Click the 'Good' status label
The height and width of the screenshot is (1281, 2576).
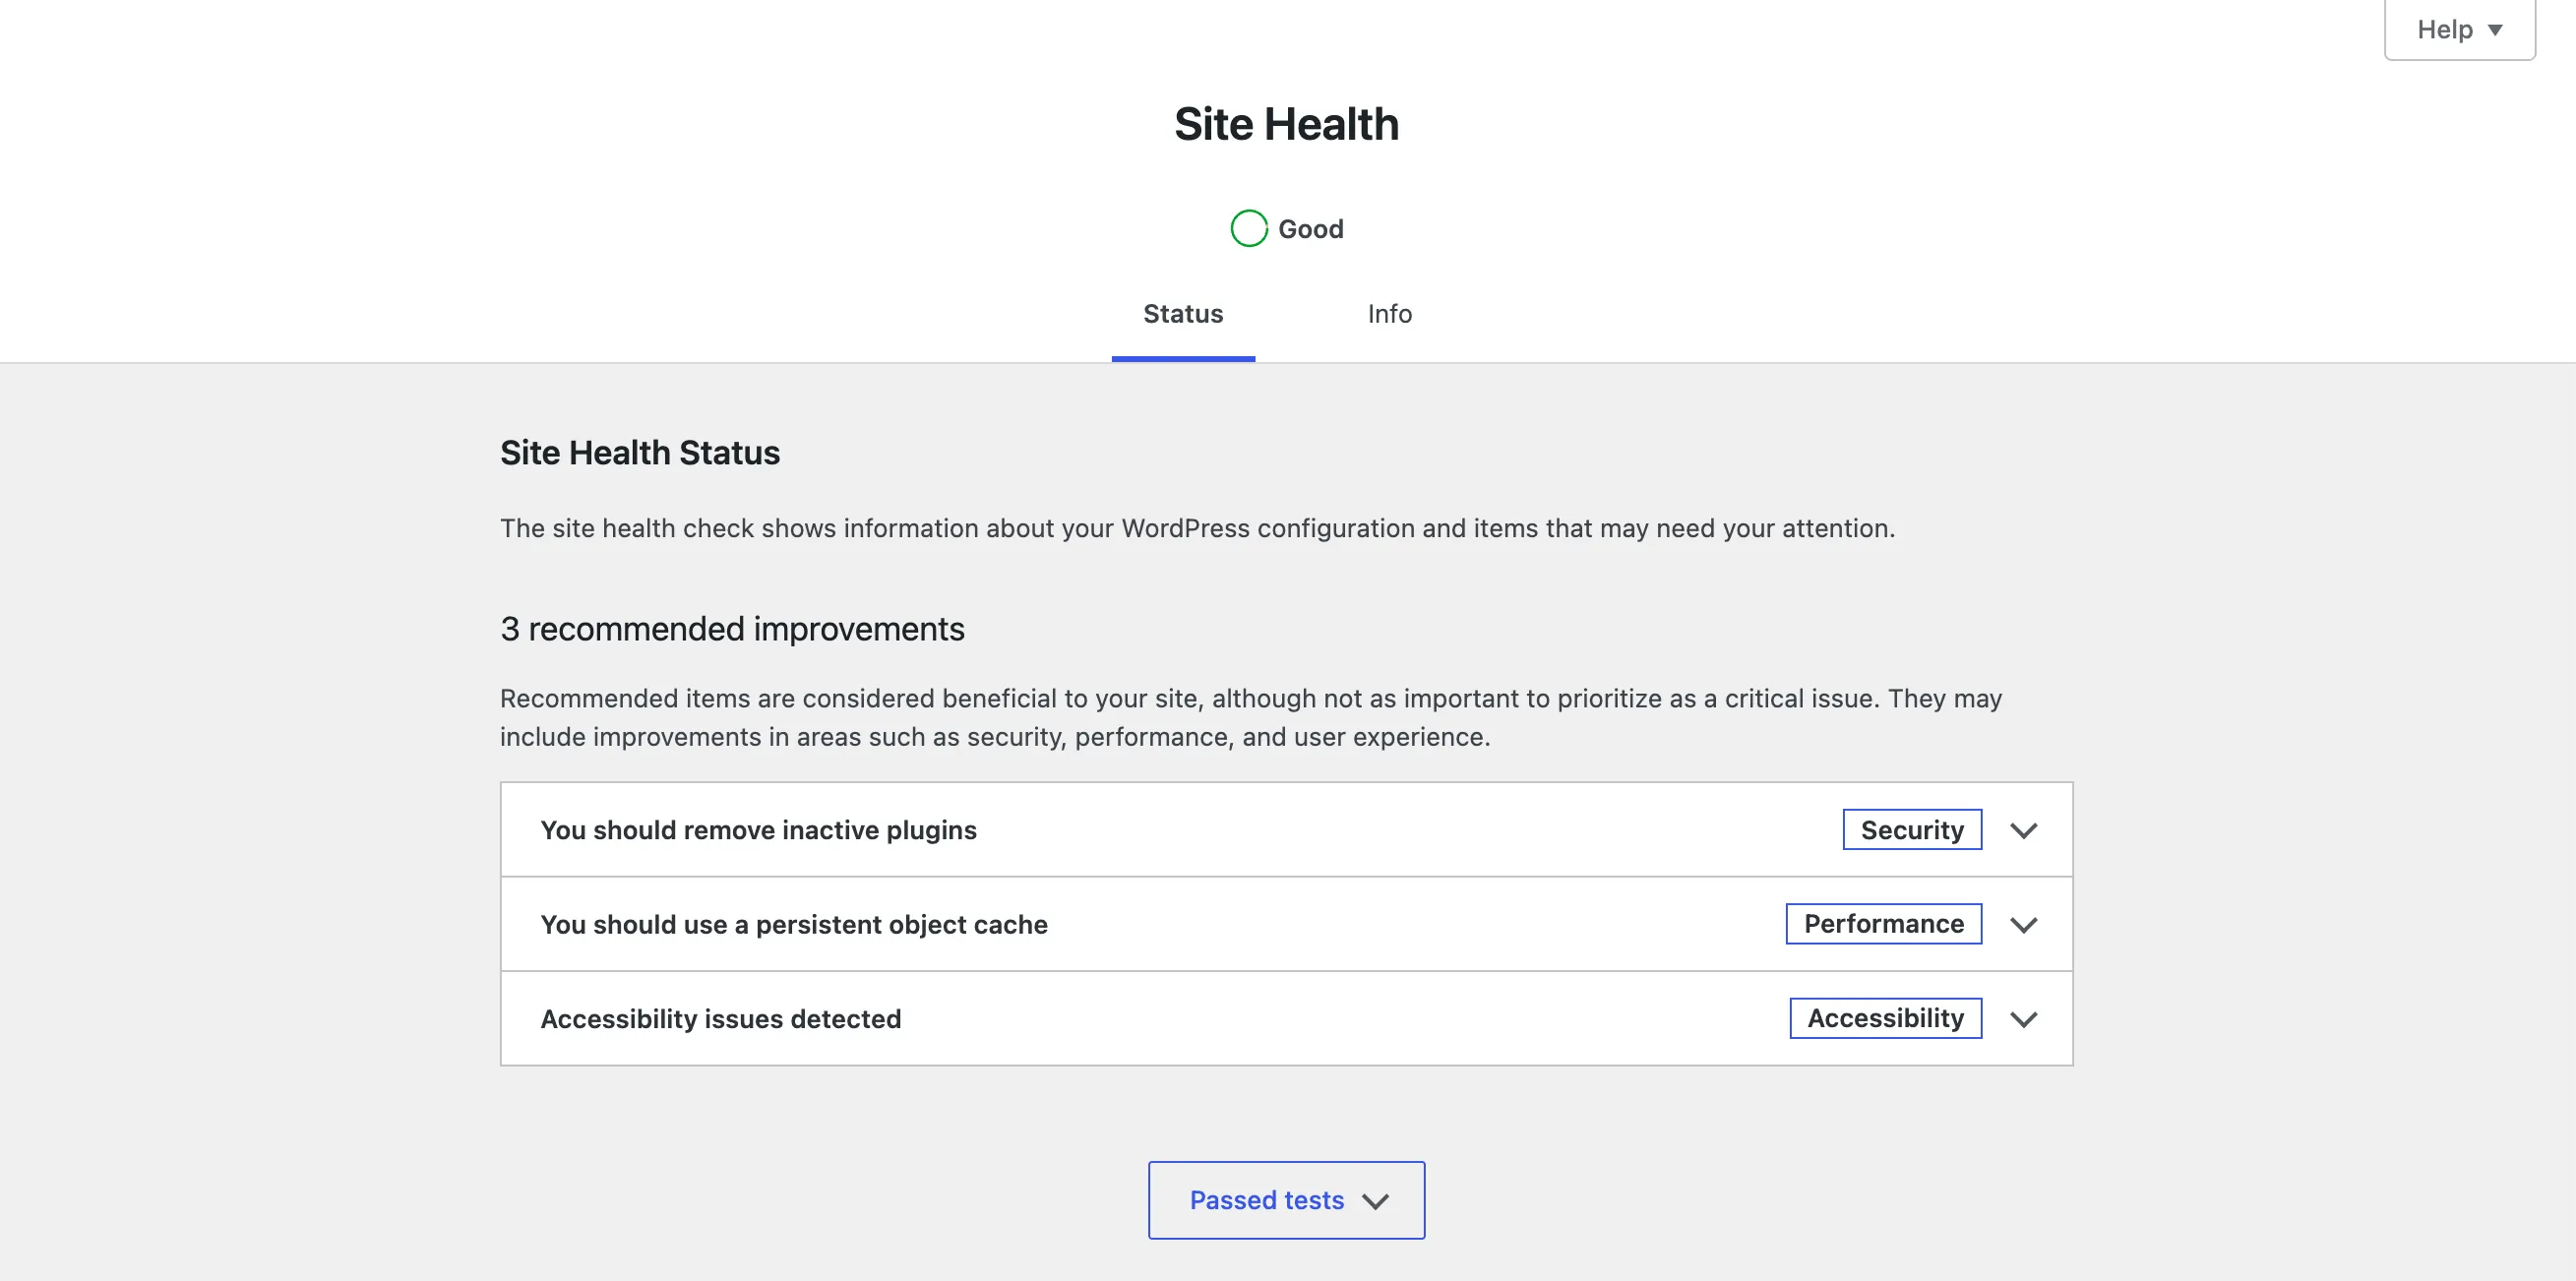click(x=1310, y=229)
